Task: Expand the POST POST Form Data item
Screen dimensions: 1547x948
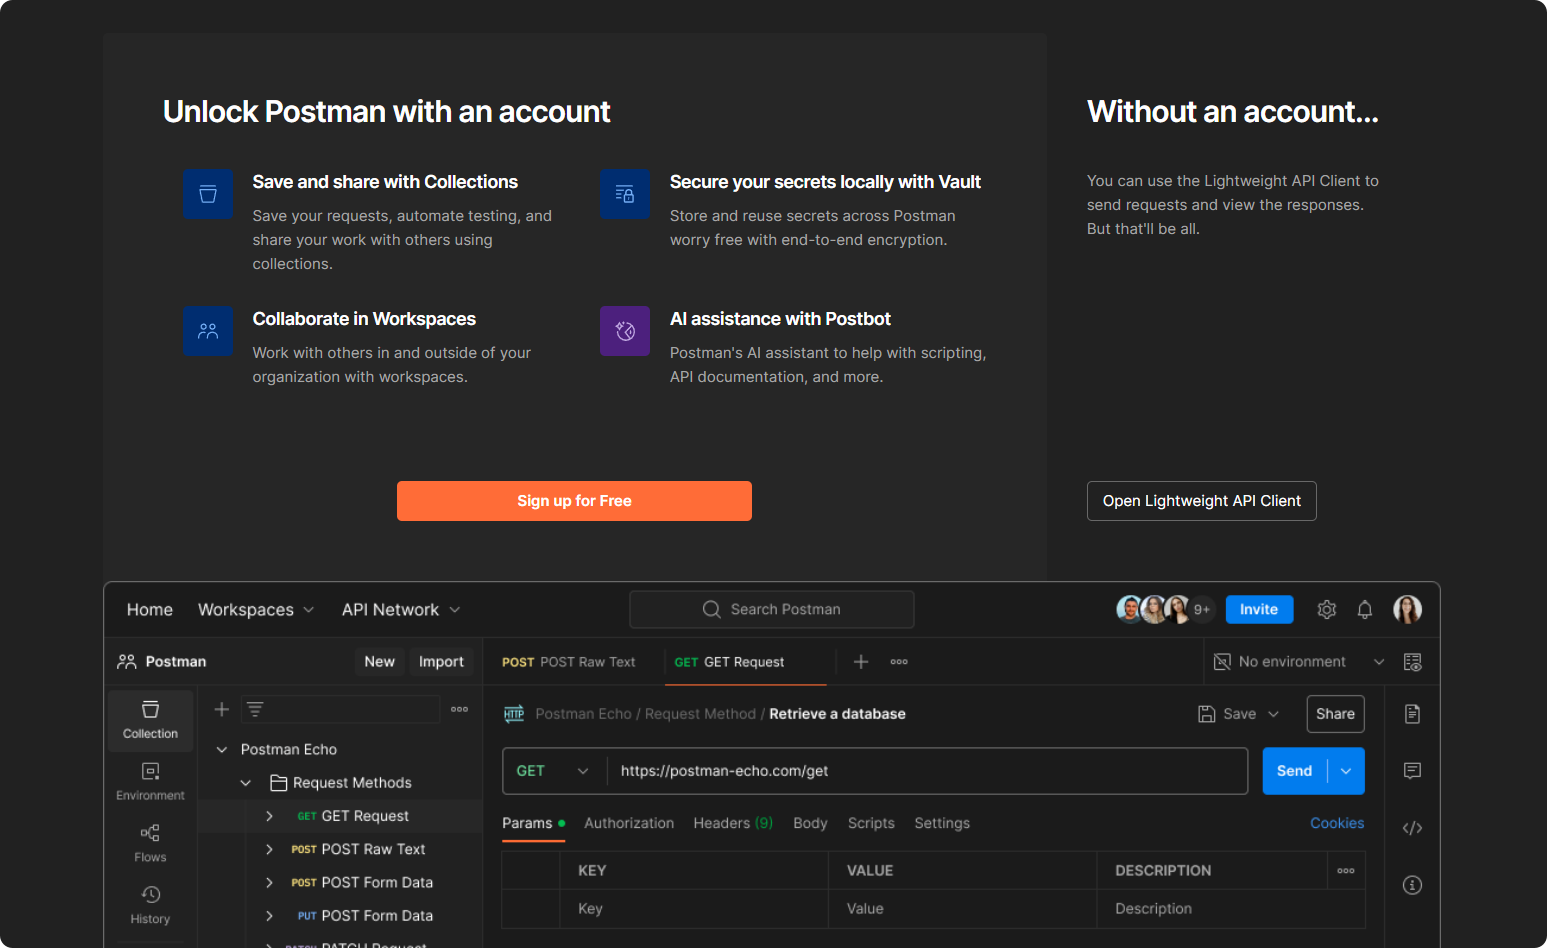Action: click(x=269, y=882)
